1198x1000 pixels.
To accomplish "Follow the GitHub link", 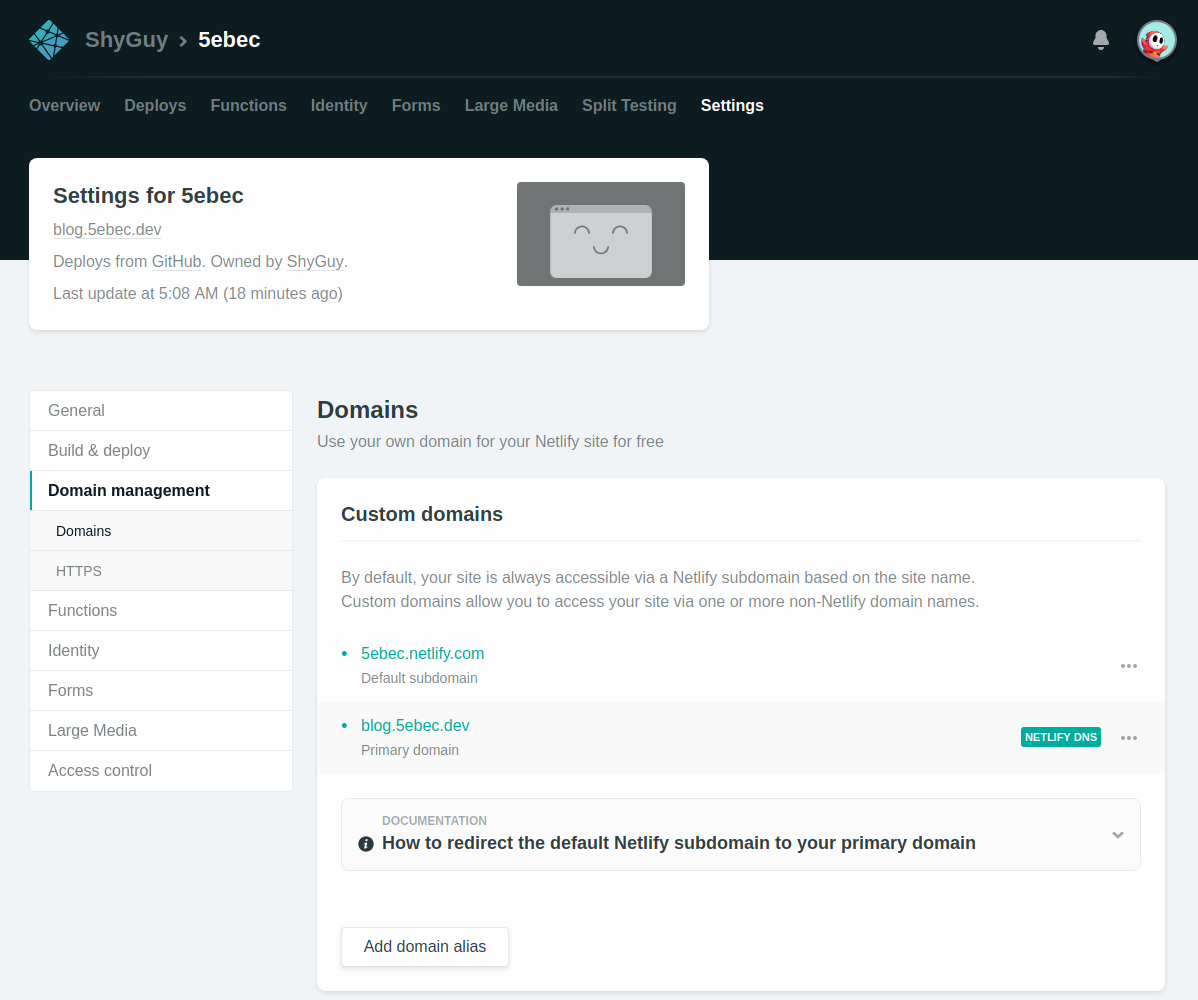I will coord(176,261).
